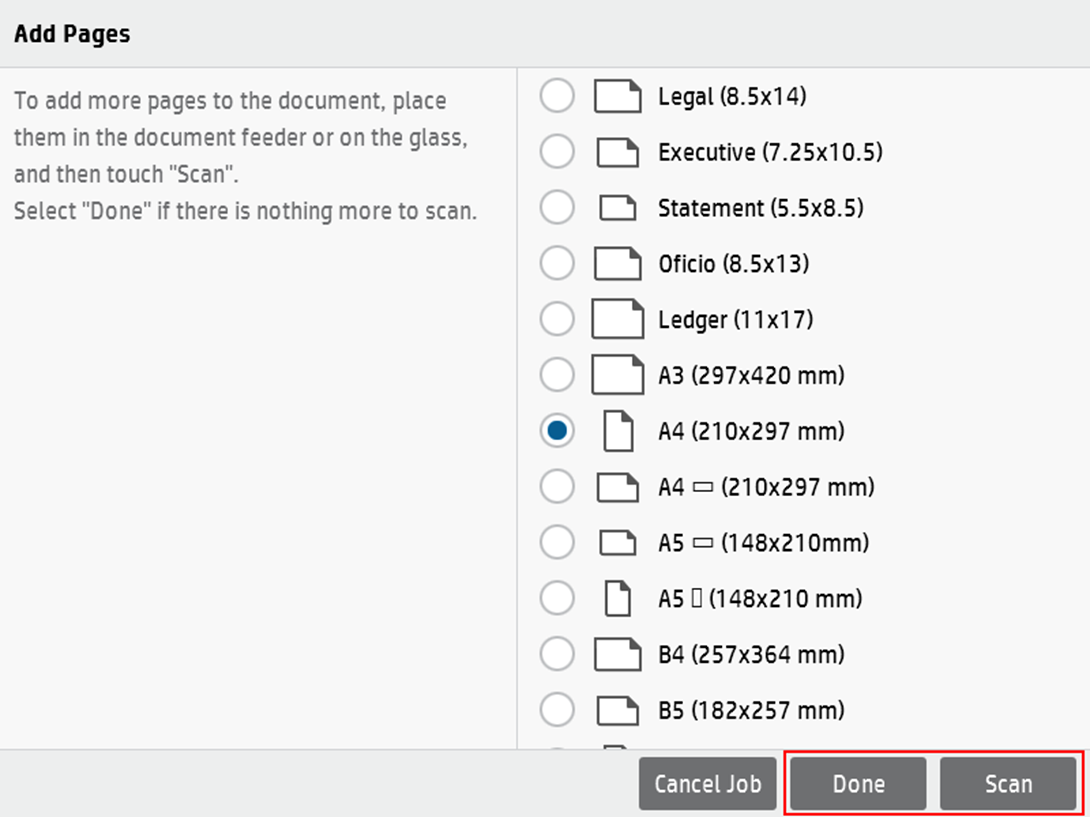This screenshot has height=817, width=1090.
Task: Select the A3 (297x420 mm) radio button
Action: [x=557, y=376]
